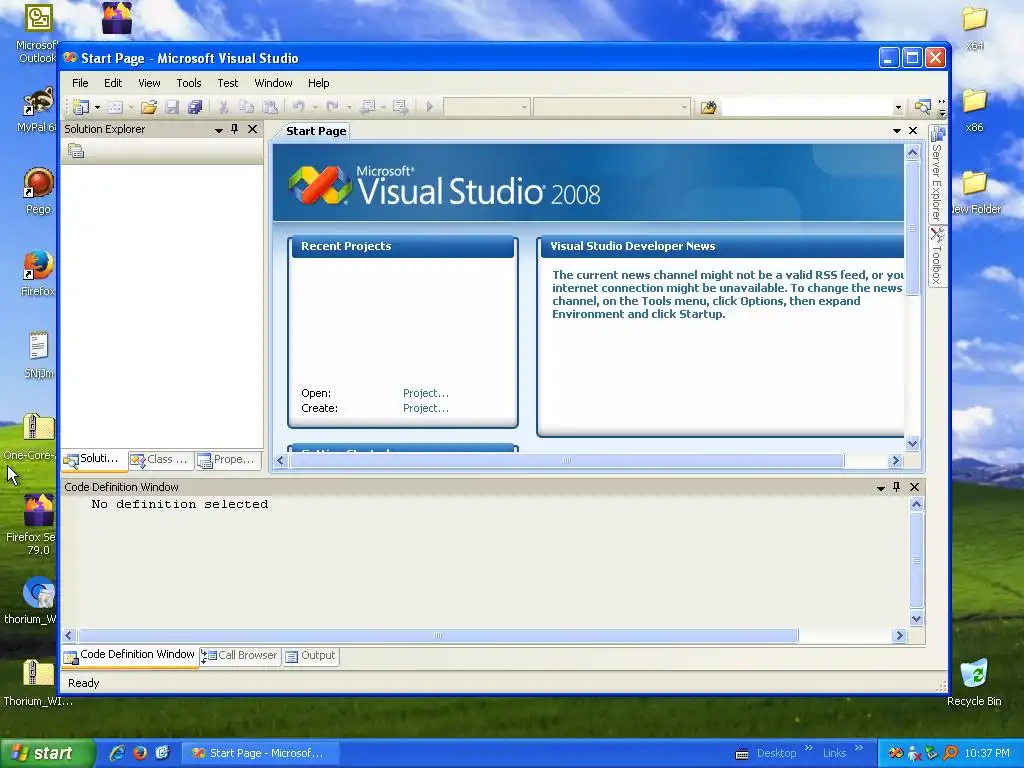Click the Find in Files toolbar icon
The height and width of the screenshot is (768, 1024).
[x=708, y=107]
